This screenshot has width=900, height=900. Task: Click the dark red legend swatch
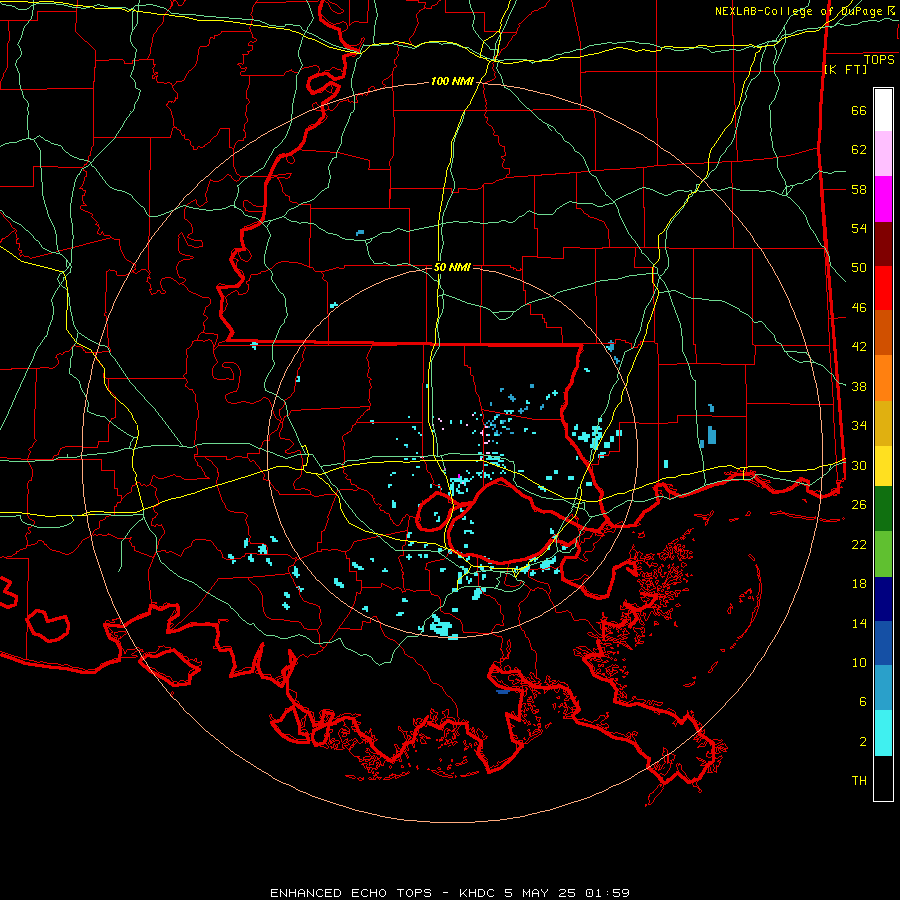coord(883,244)
